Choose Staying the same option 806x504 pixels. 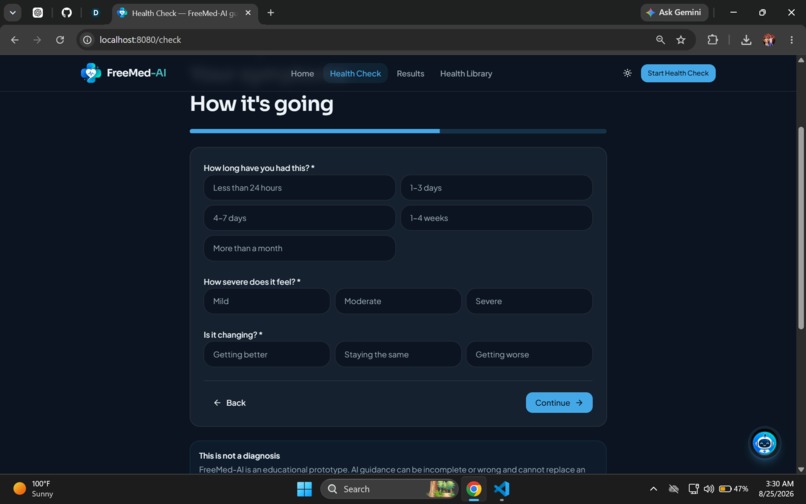click(398, 354)
